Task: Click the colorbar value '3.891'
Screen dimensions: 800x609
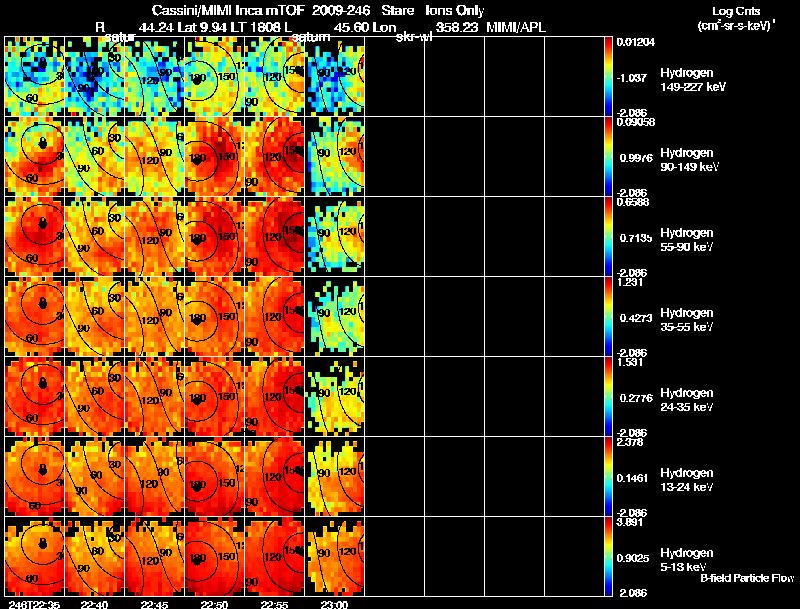Action: click(630, 522)
